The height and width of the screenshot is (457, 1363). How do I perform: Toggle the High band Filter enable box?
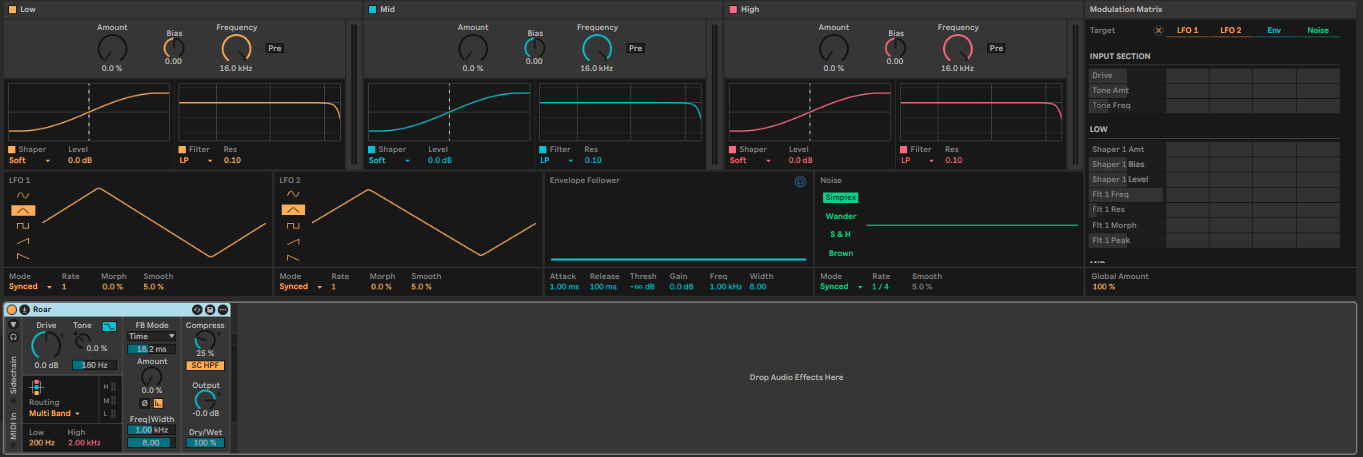point(905,149)
